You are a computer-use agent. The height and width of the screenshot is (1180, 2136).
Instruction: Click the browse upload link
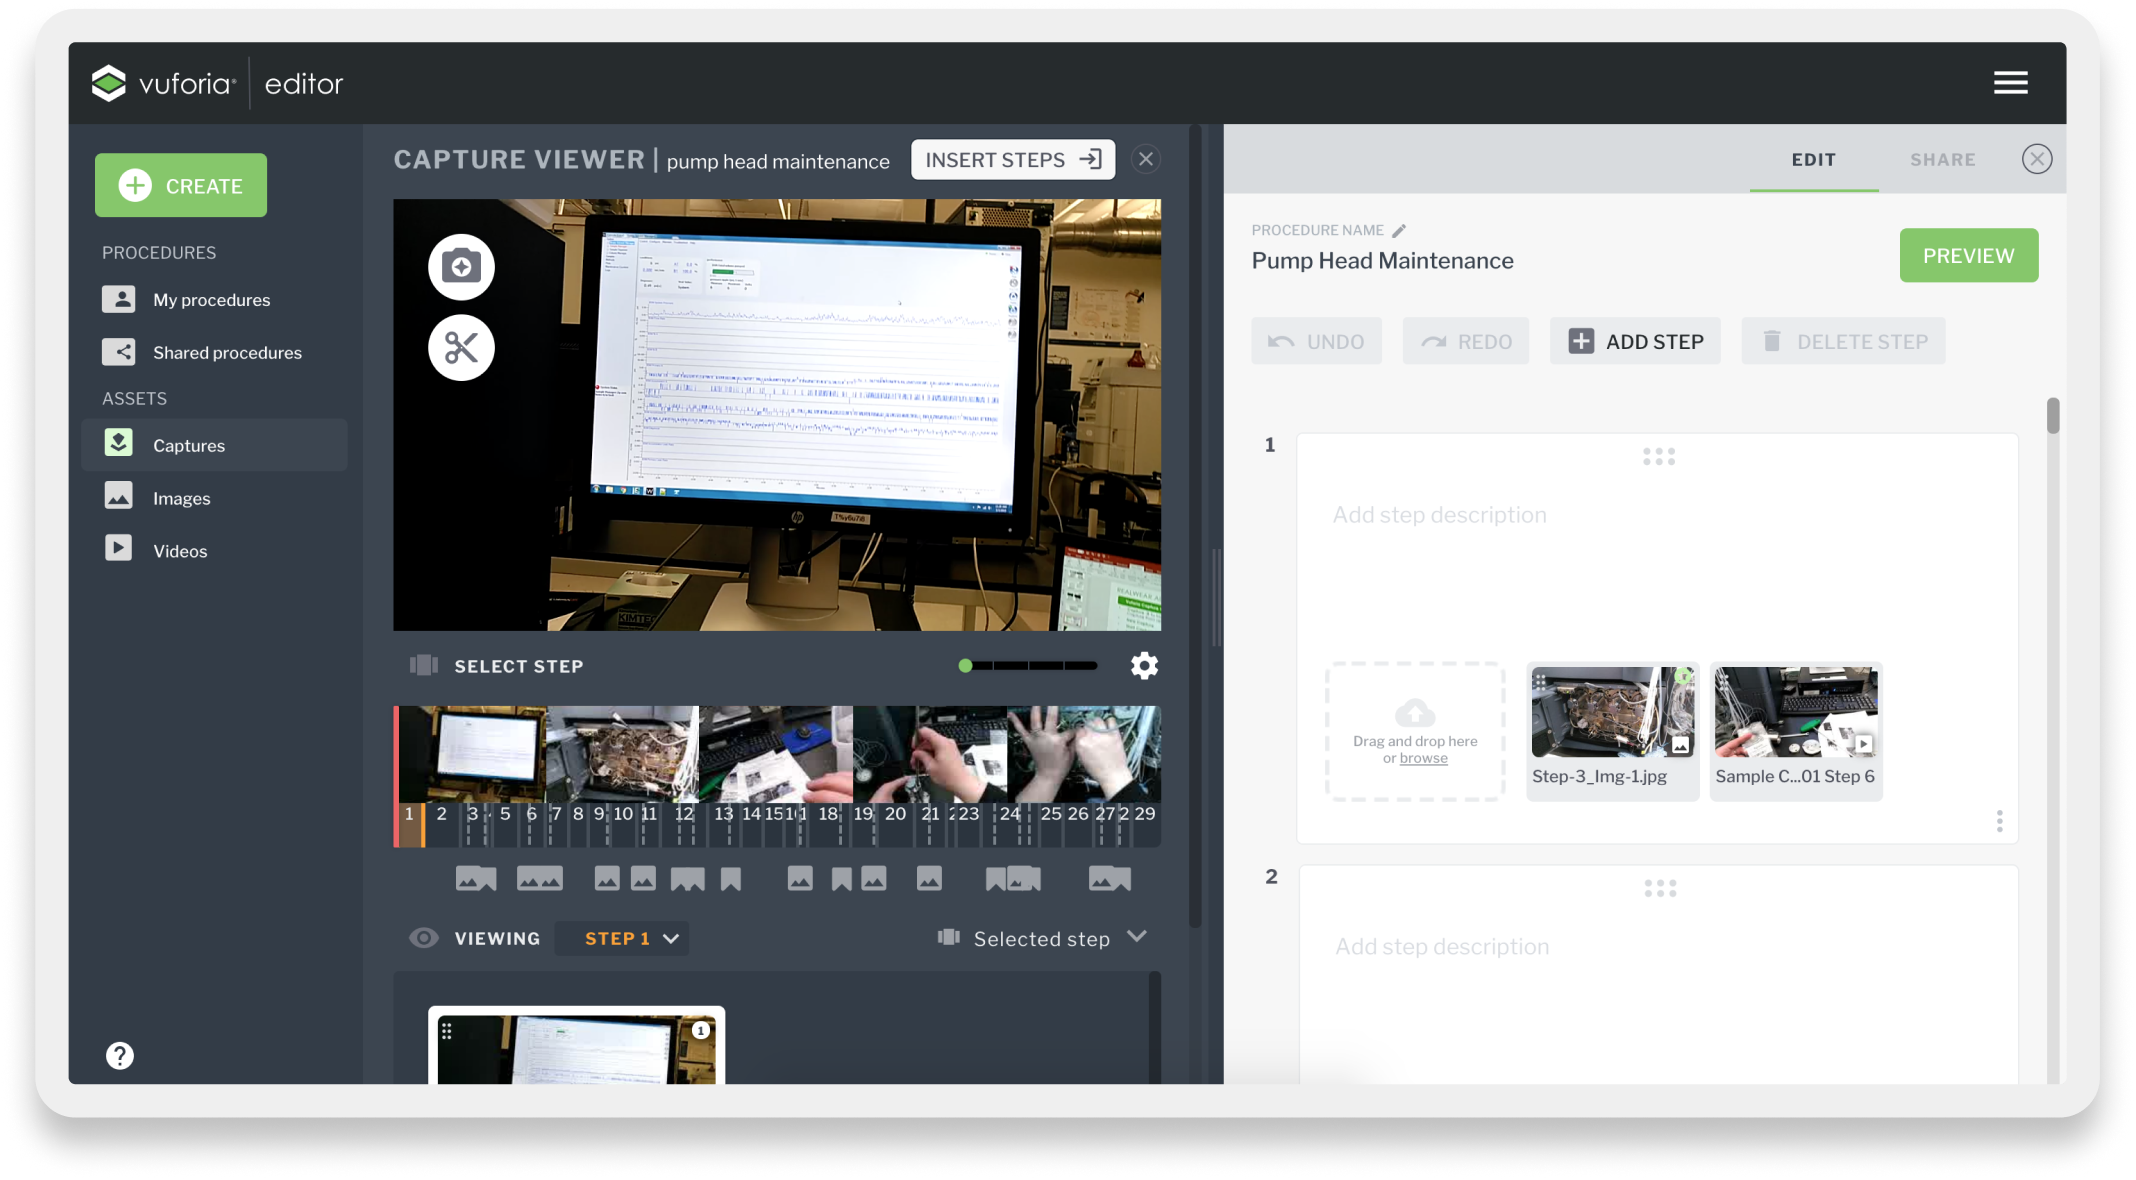tap(1423, 759)
